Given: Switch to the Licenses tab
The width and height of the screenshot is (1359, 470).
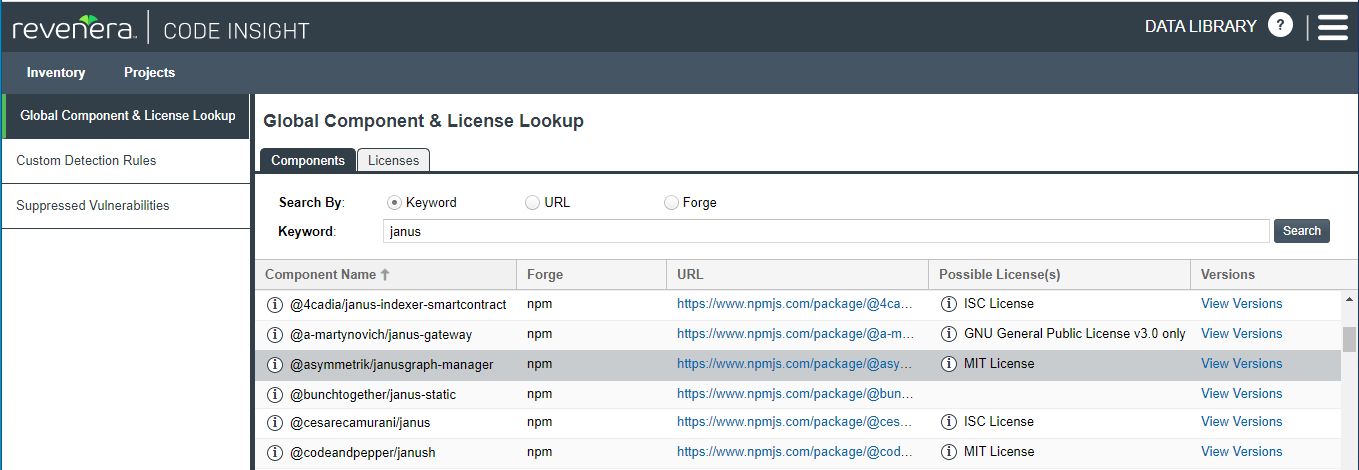Looking at the screenshot, I should [393, 160].
